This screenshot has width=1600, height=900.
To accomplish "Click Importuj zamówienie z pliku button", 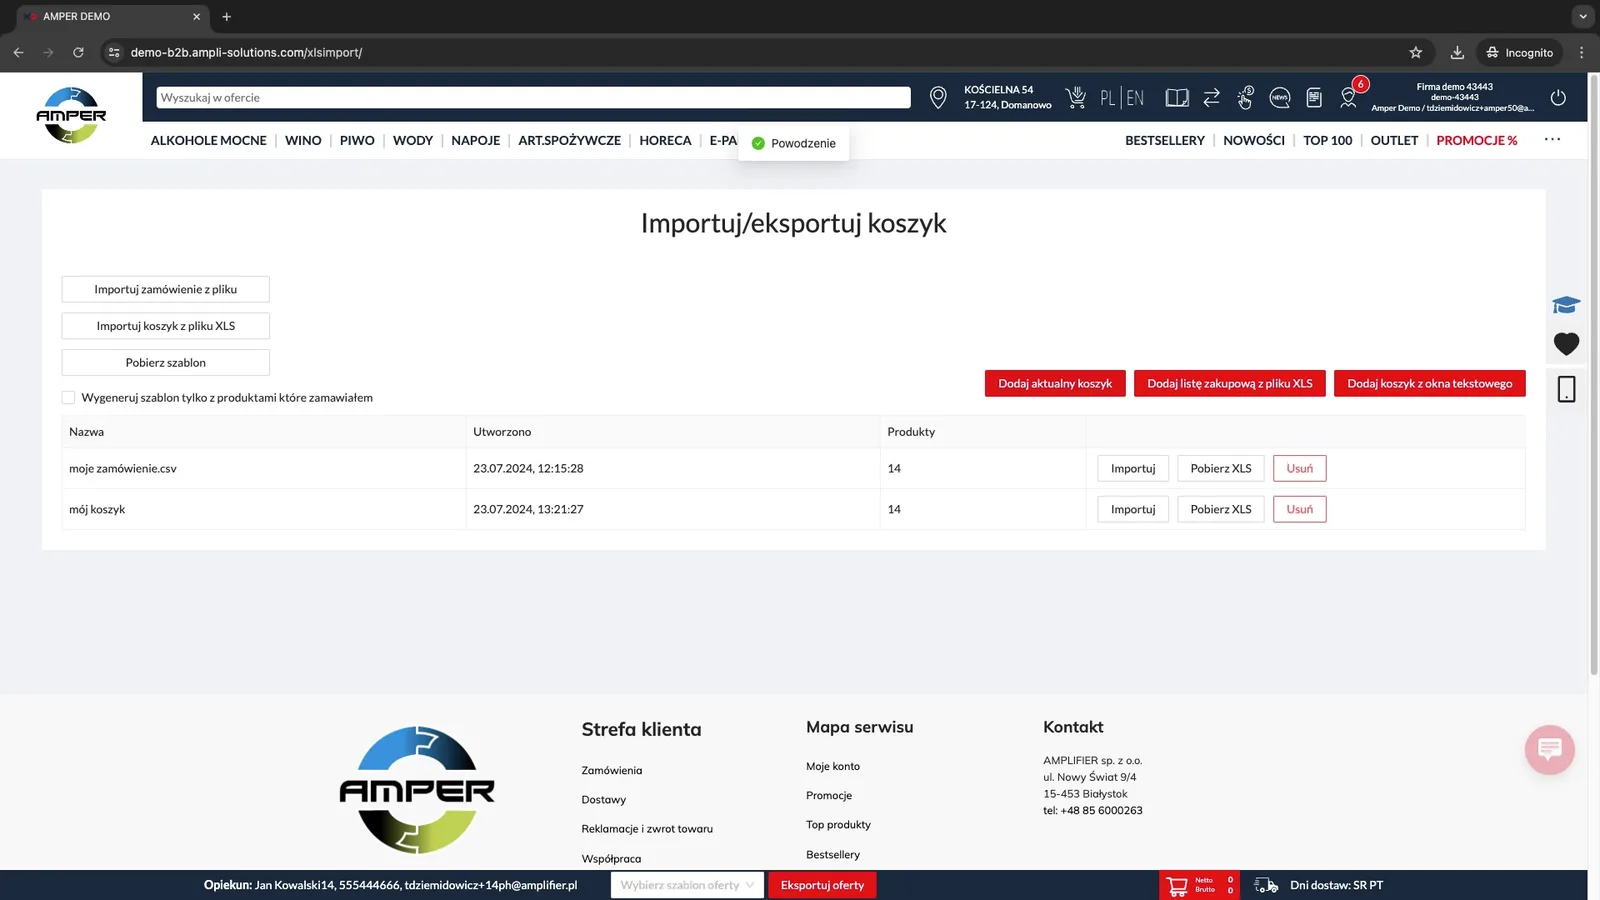I will point(166,289).
